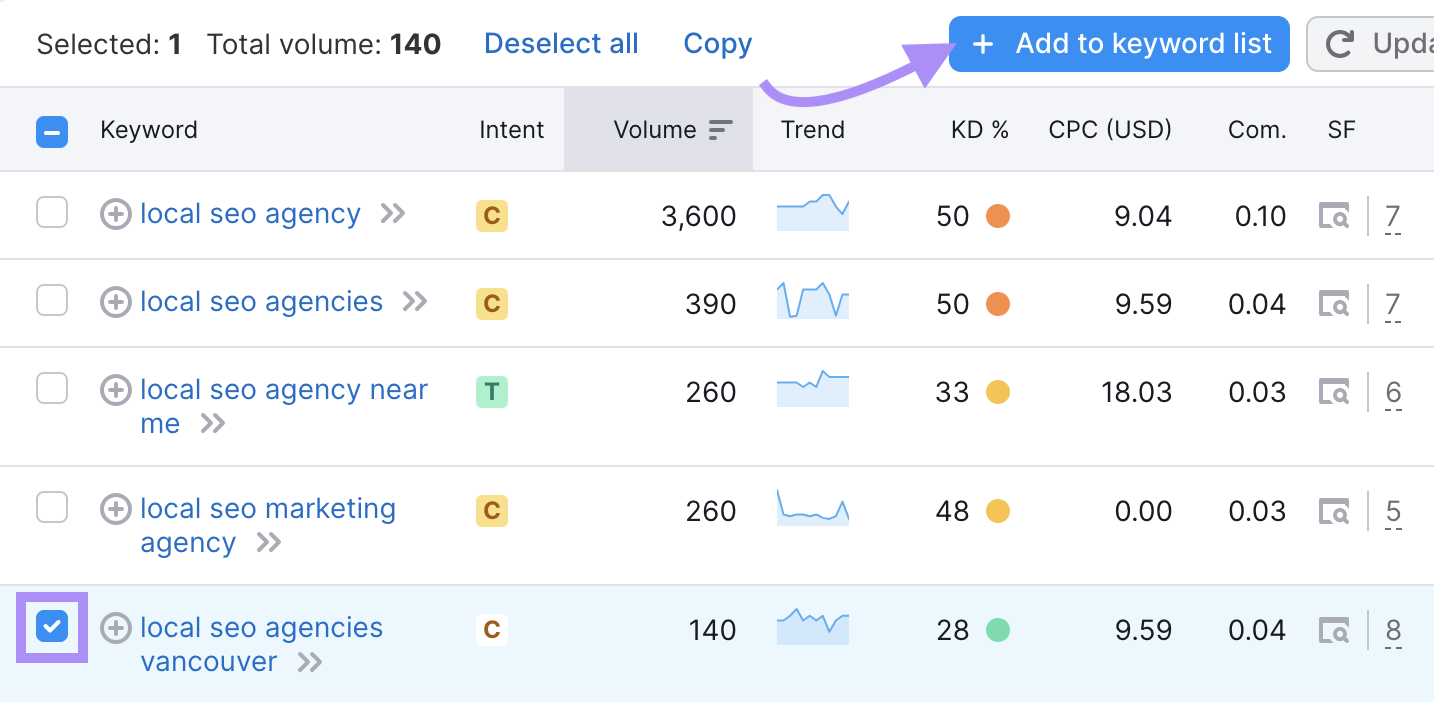Uncheck "local seo agencies vancouver" checkbox
1434x702 pixels.
[52, 628]
